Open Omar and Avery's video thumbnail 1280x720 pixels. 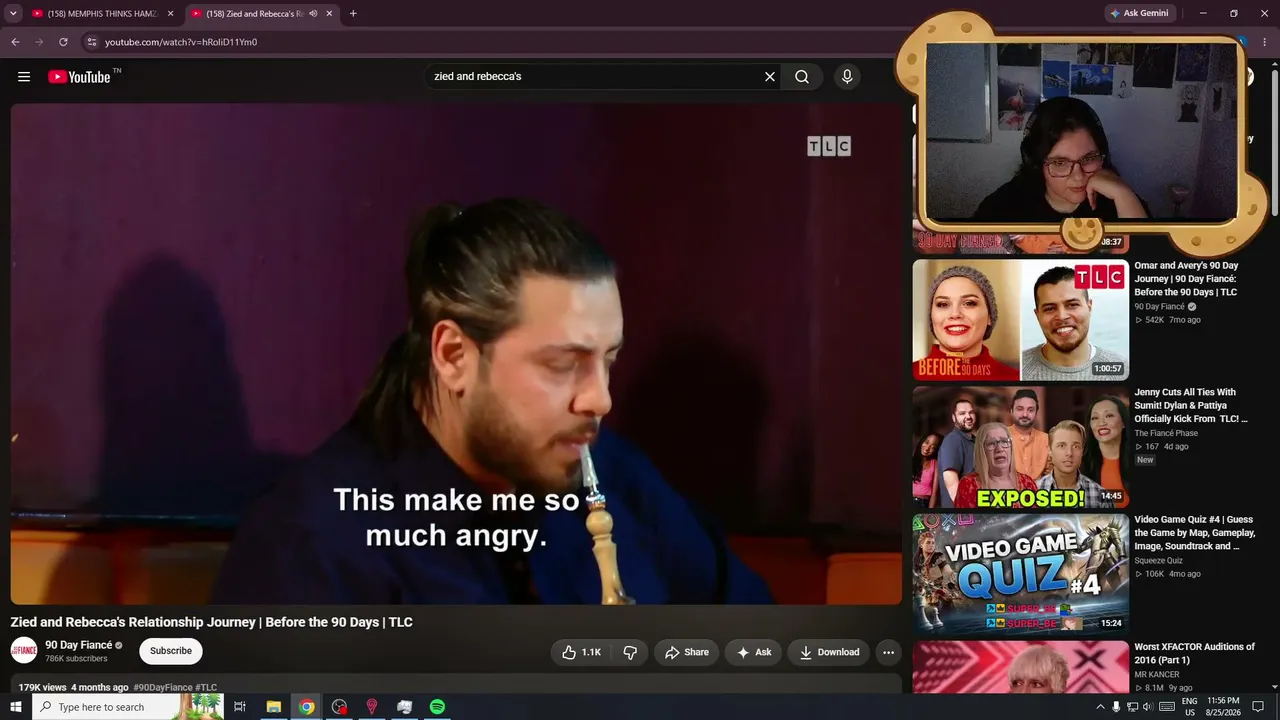coord(1020,320)
